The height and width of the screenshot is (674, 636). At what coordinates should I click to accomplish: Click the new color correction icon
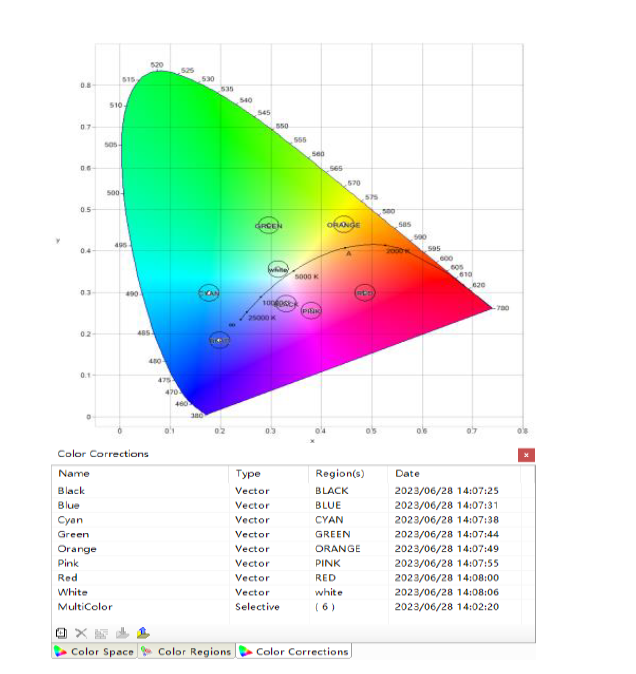[x=61, y=633]
